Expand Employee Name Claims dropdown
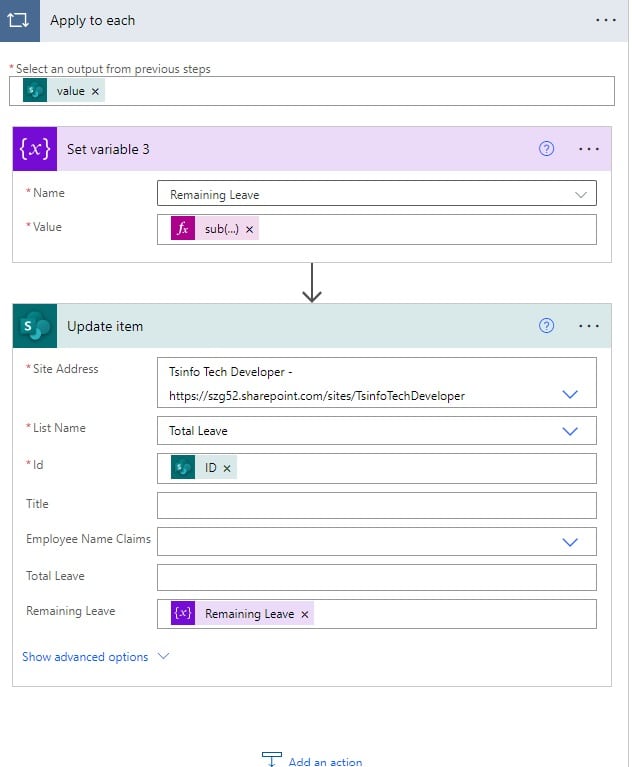632x767 pixels. click(x=570, y=542)
